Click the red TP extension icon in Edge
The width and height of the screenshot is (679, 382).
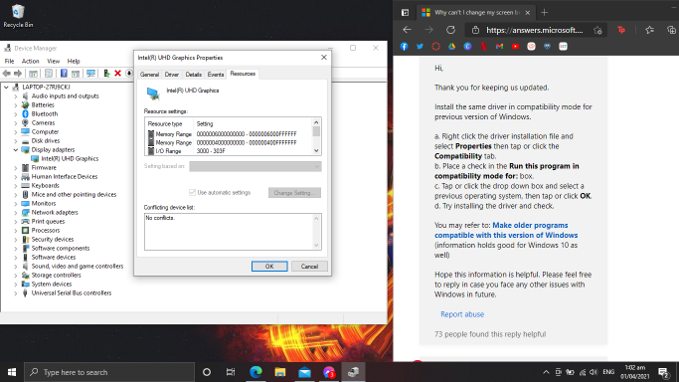pyautogui.click(x=621, y=30)
